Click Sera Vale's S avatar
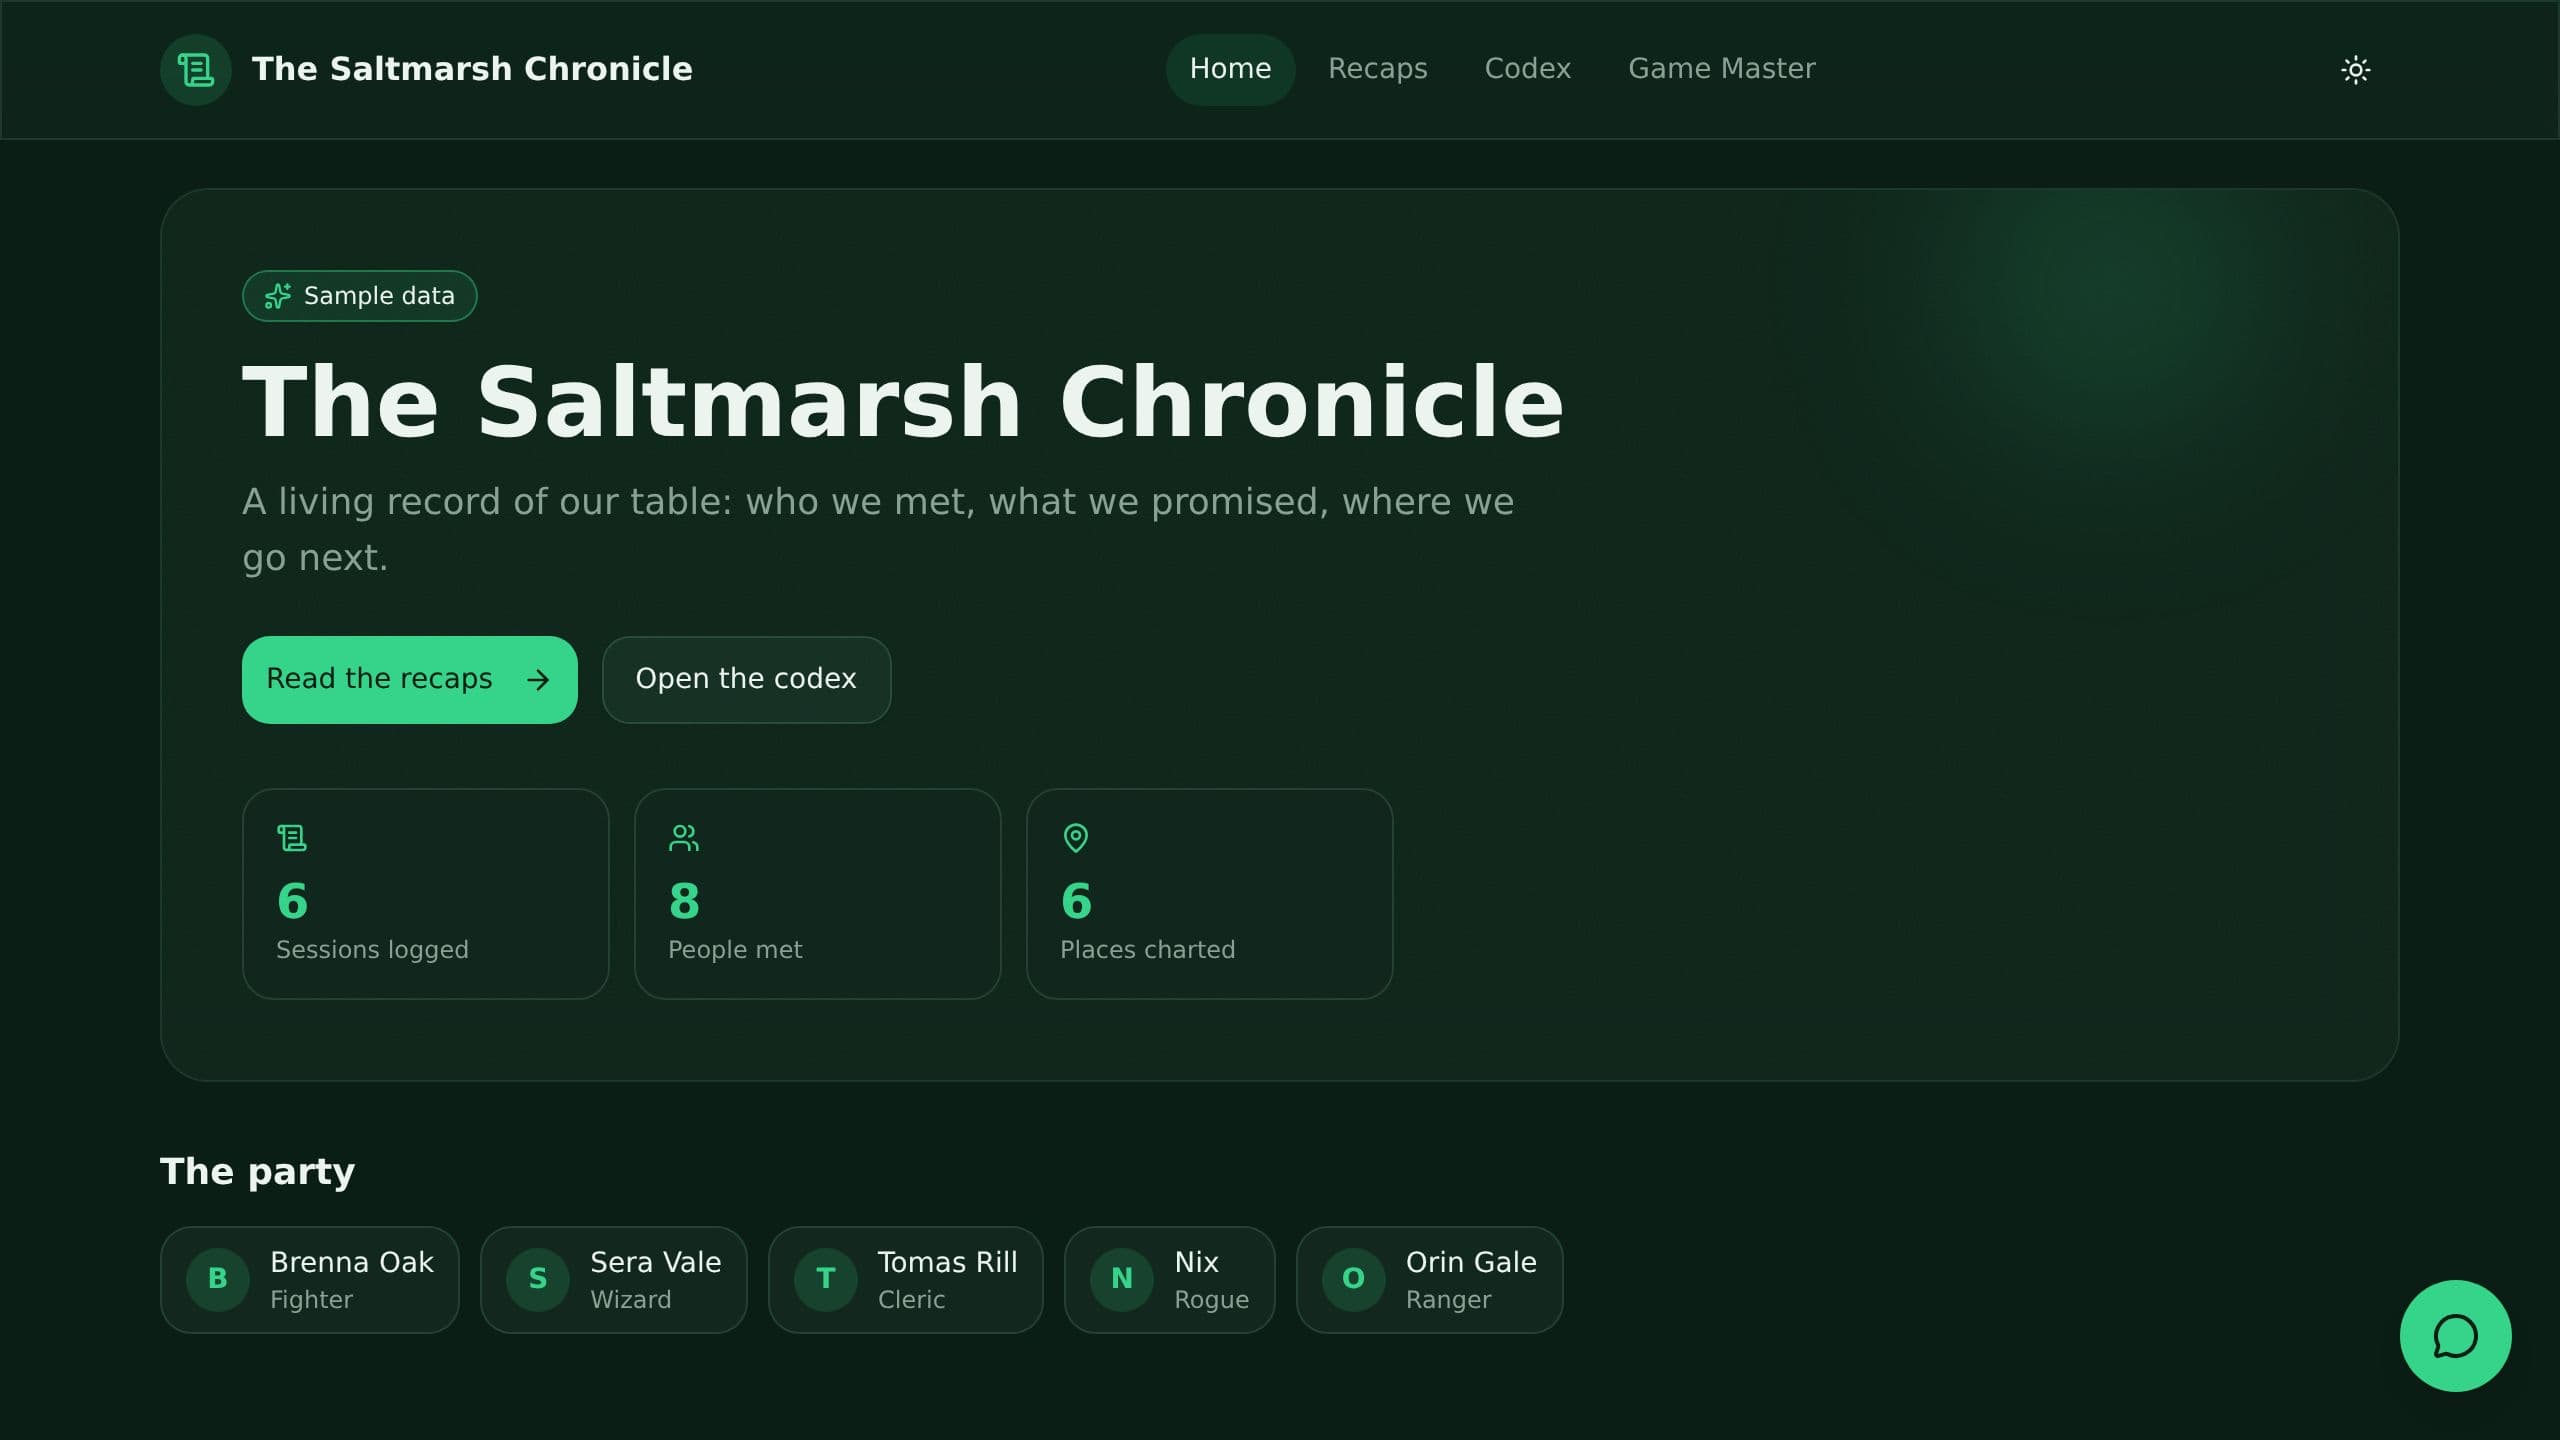 click(538, 1279)
